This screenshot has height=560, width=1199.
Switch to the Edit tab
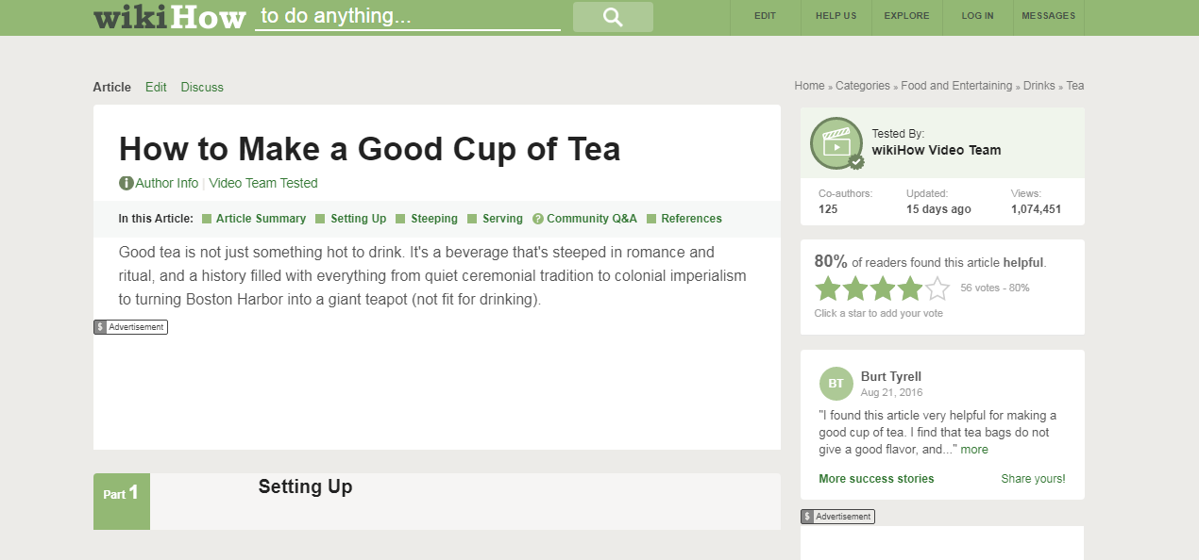click(x=156, y=87)
